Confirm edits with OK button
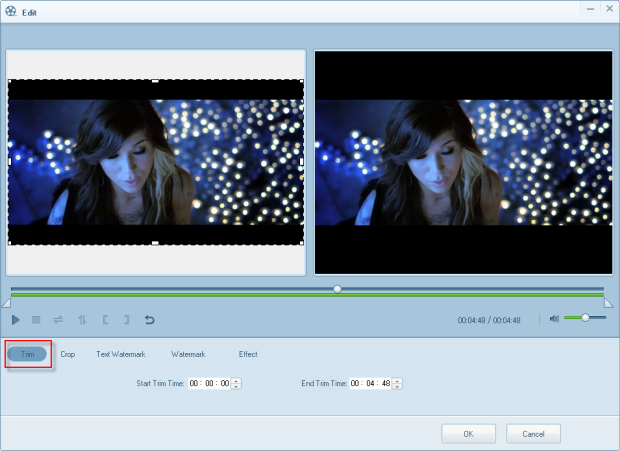 (x=469, y=434)
